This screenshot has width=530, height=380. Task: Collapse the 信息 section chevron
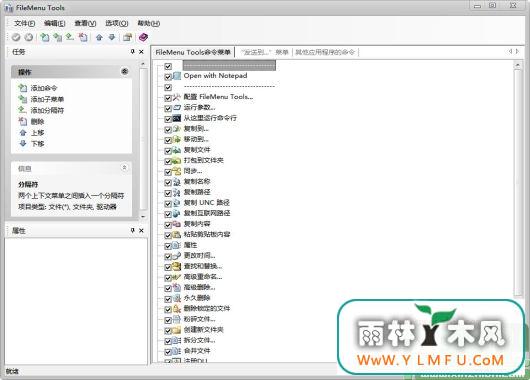124,167
